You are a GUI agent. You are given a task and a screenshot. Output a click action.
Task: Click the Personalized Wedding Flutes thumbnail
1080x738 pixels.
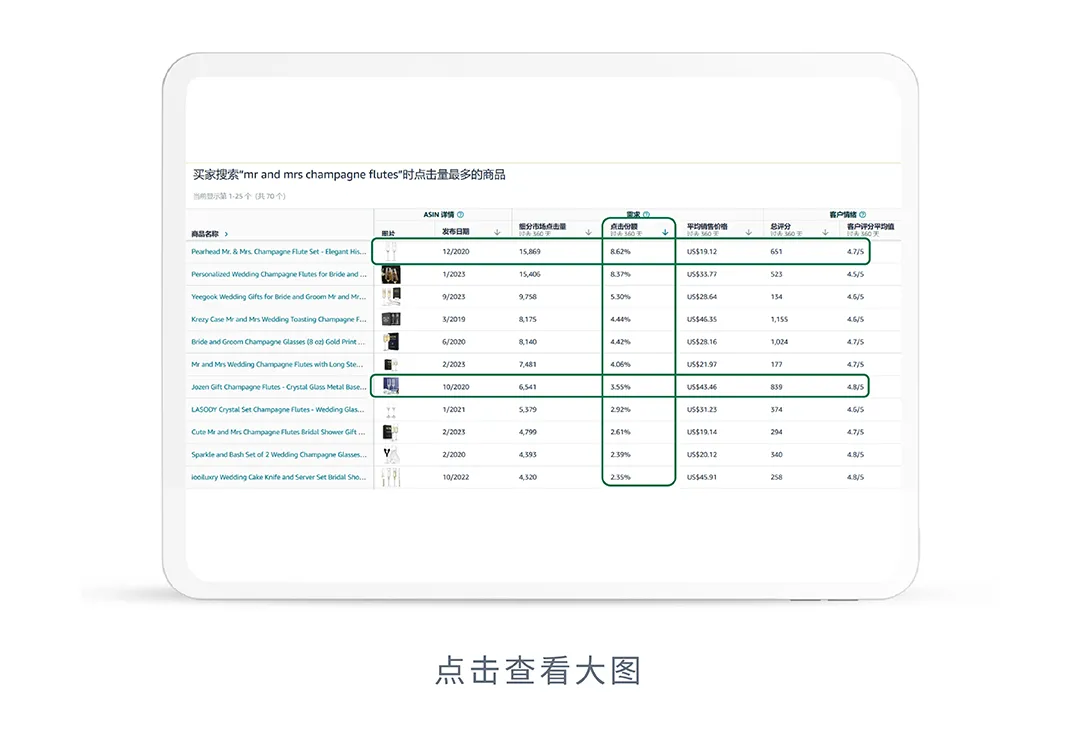pos(391,274)
